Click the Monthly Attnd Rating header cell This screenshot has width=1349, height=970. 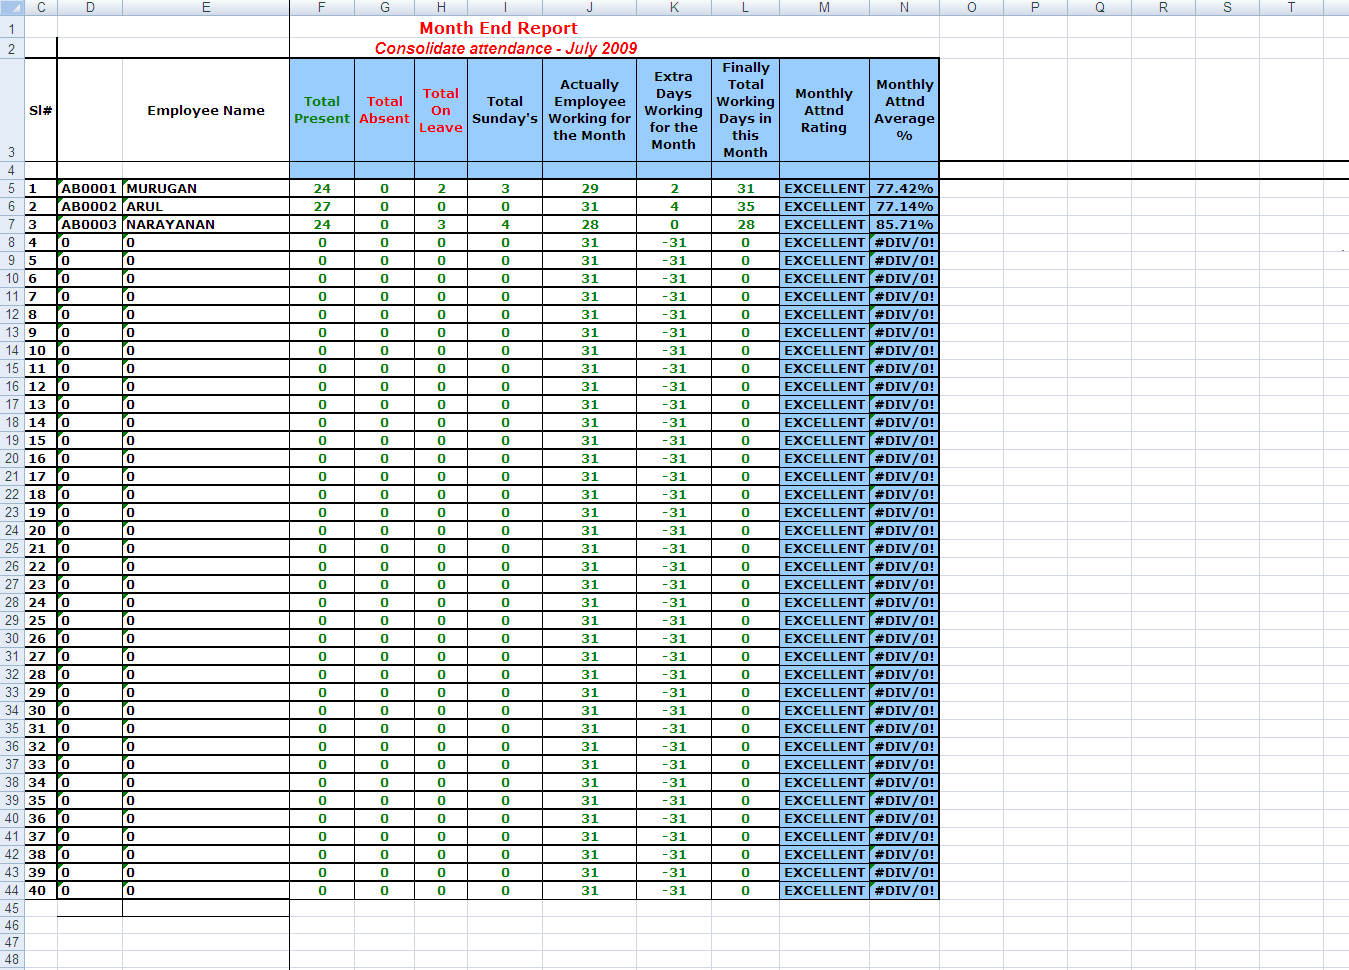pos(823,110)
